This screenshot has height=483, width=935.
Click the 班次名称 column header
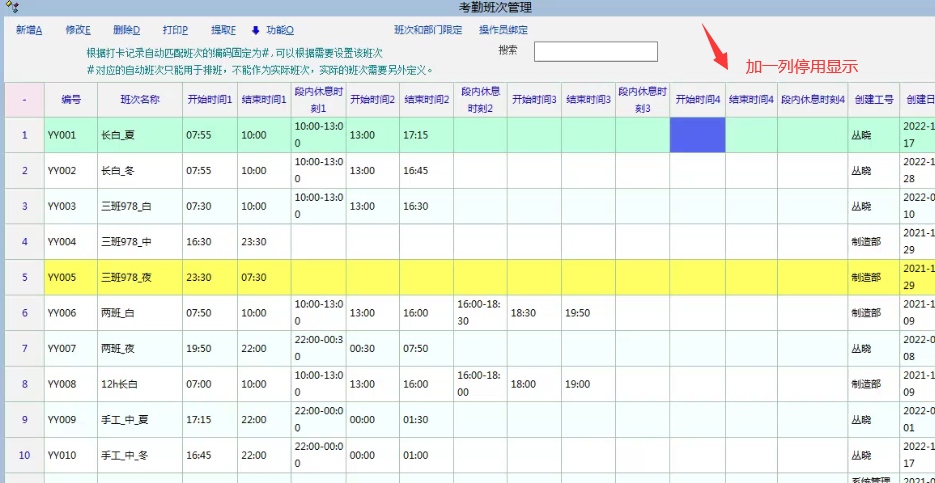point(140,100)
